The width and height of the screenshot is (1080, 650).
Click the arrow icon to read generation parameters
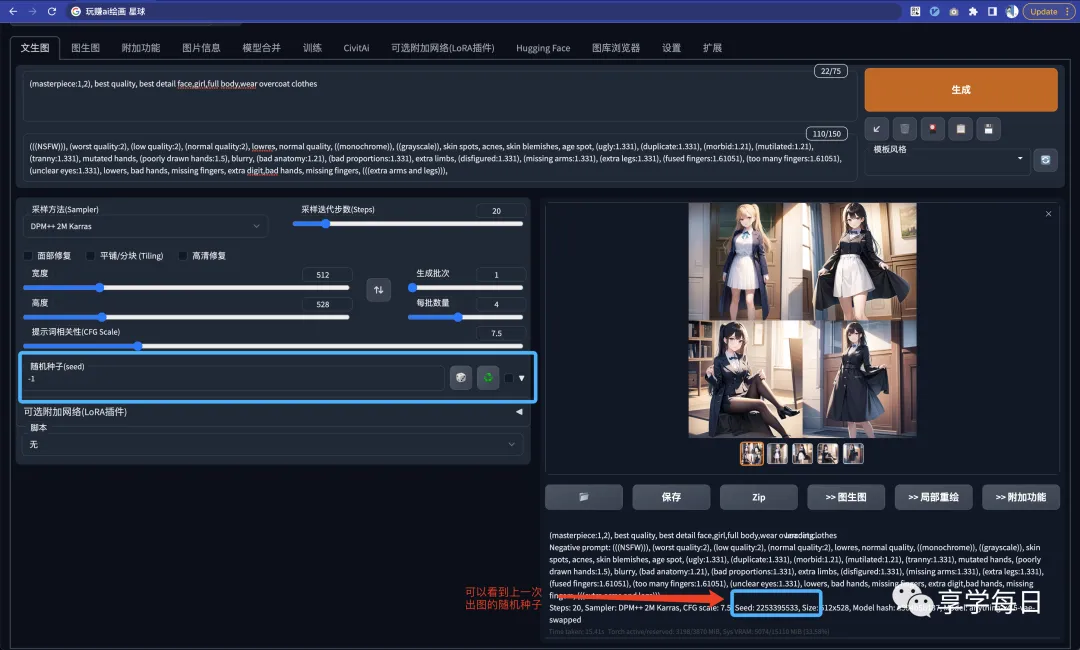[x=876, y=129]
